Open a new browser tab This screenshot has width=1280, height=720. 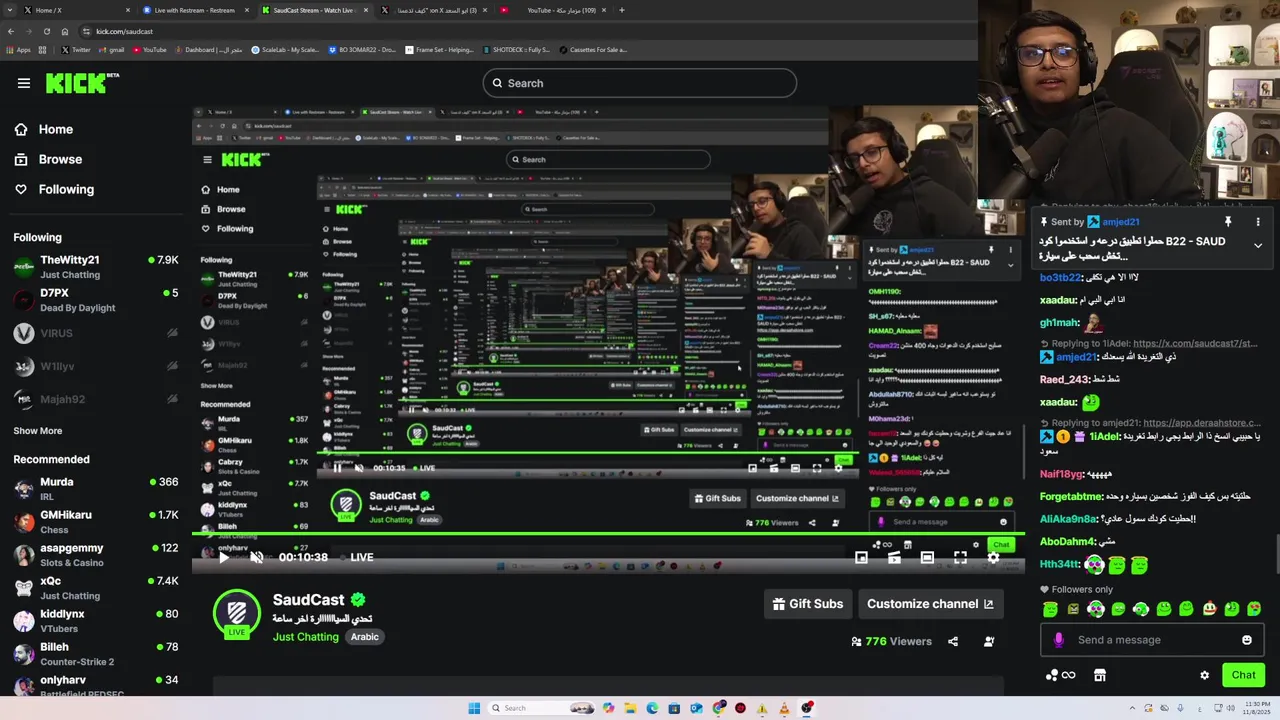[622, 10]
